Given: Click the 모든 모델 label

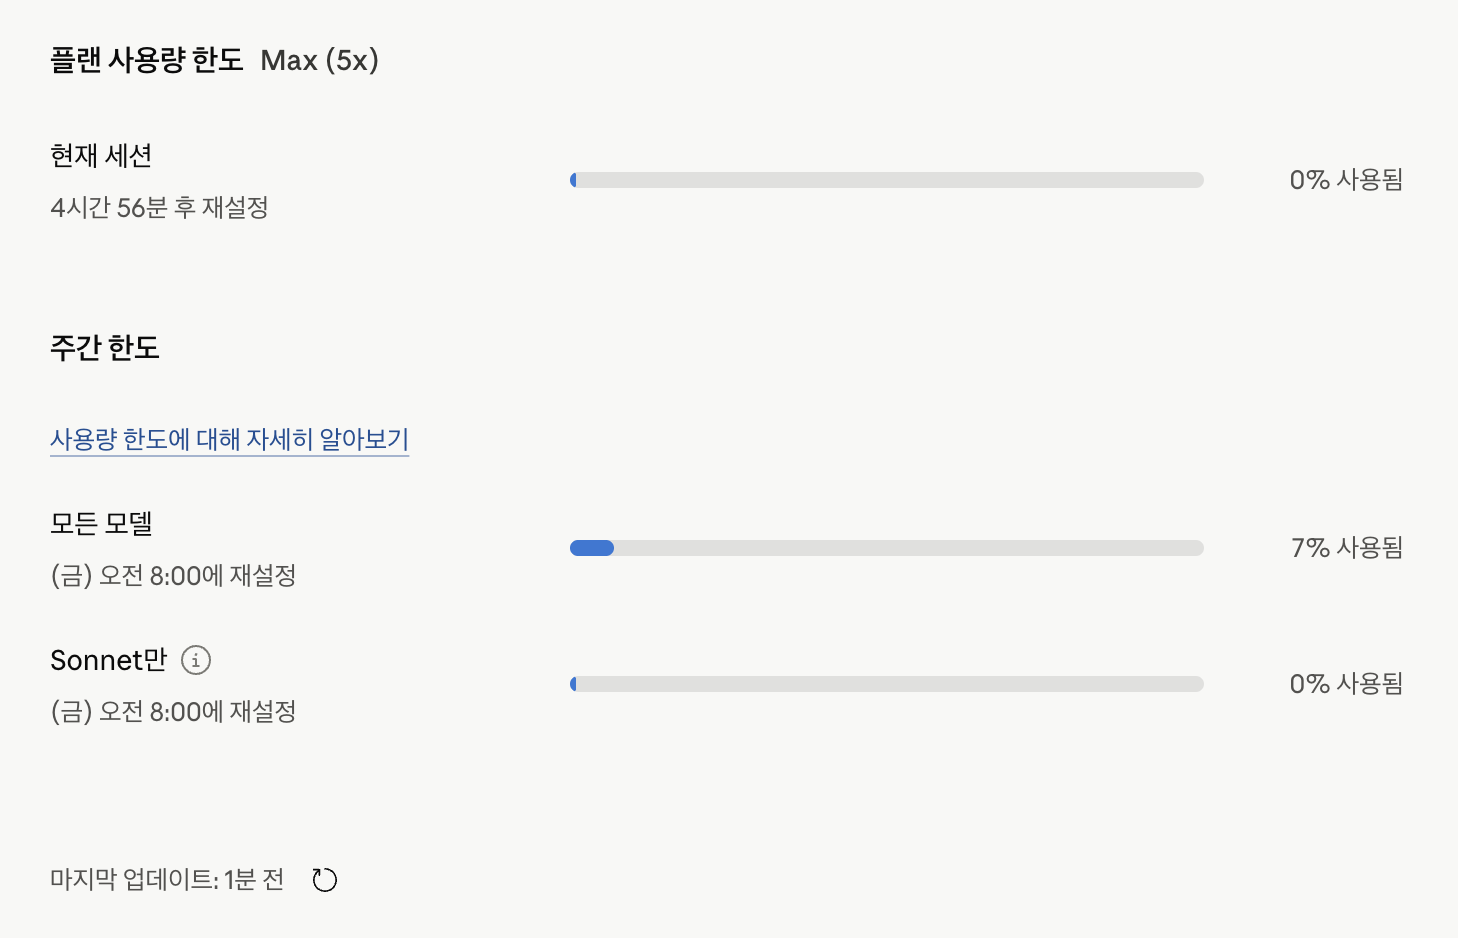Looking at the screenshot, I should click(101, 524).
